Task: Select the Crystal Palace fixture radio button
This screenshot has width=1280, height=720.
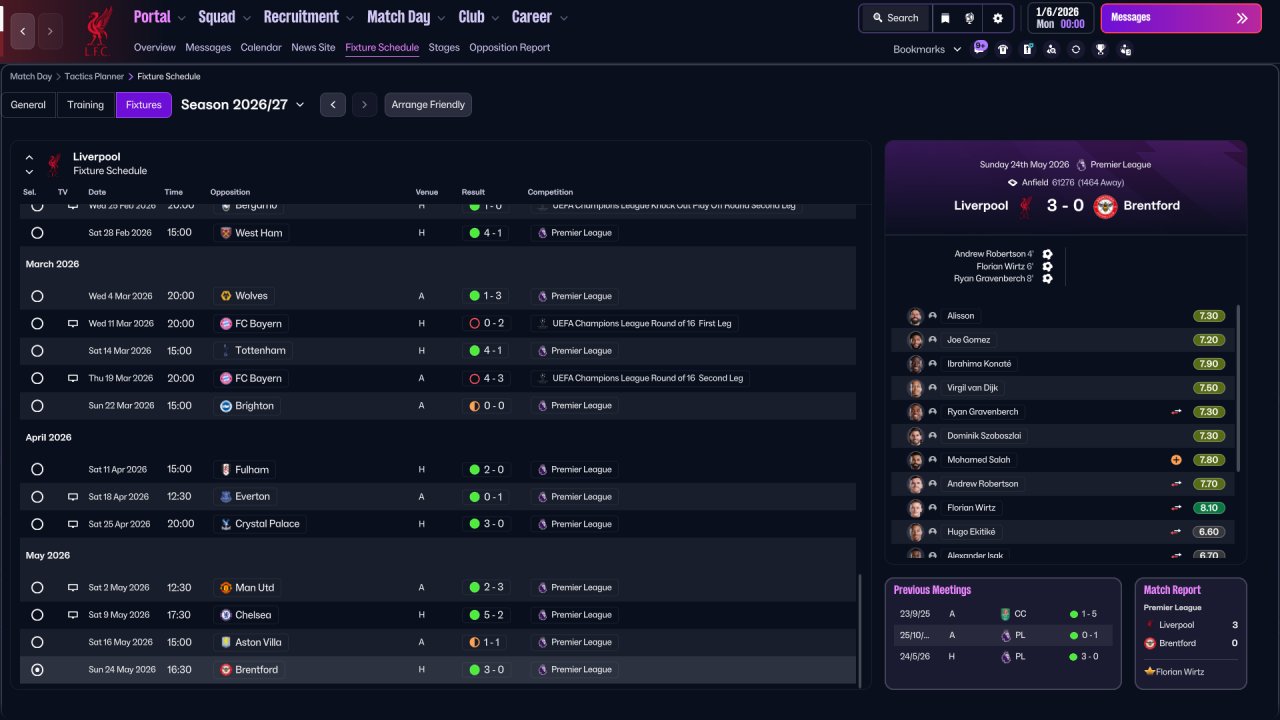Action: pyautogui.click(x=37, y=524)
